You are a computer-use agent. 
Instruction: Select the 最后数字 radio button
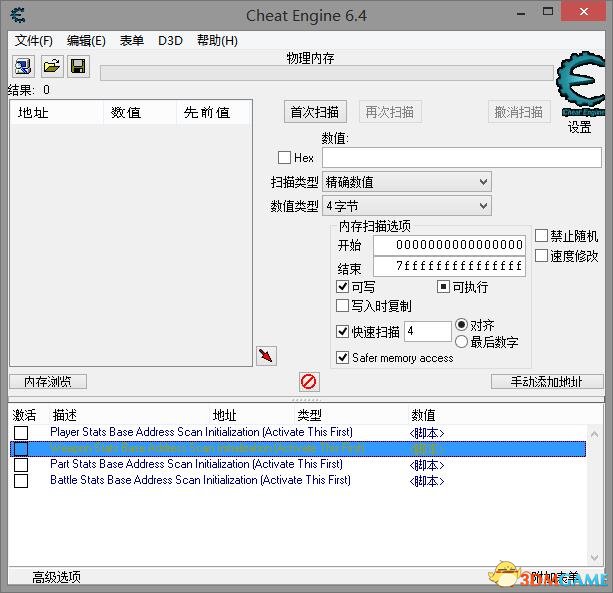point(461,342)
